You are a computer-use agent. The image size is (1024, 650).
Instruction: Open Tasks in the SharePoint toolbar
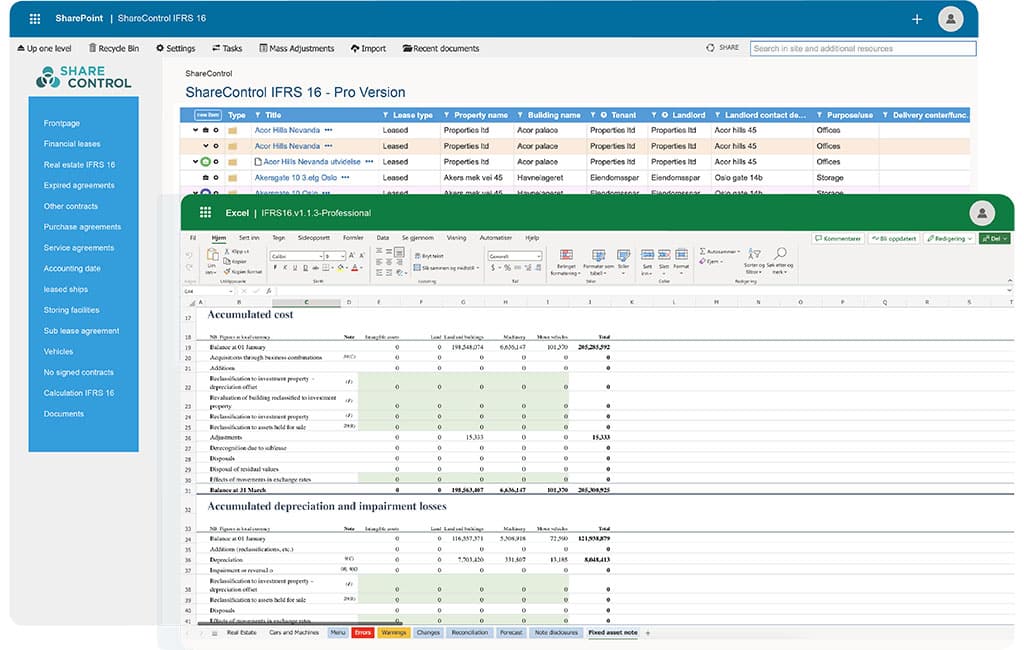coord(227,48)
